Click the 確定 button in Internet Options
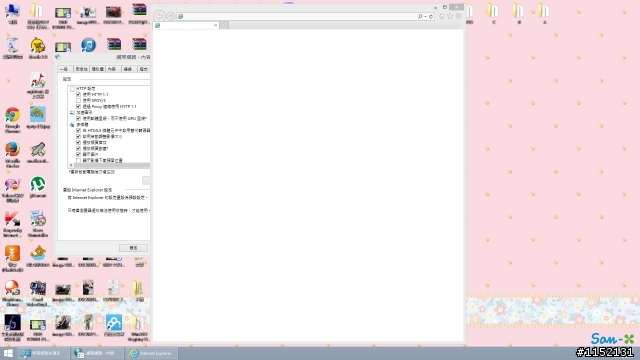The width and height of the screenshot is (640, 360). pos(133,248)
